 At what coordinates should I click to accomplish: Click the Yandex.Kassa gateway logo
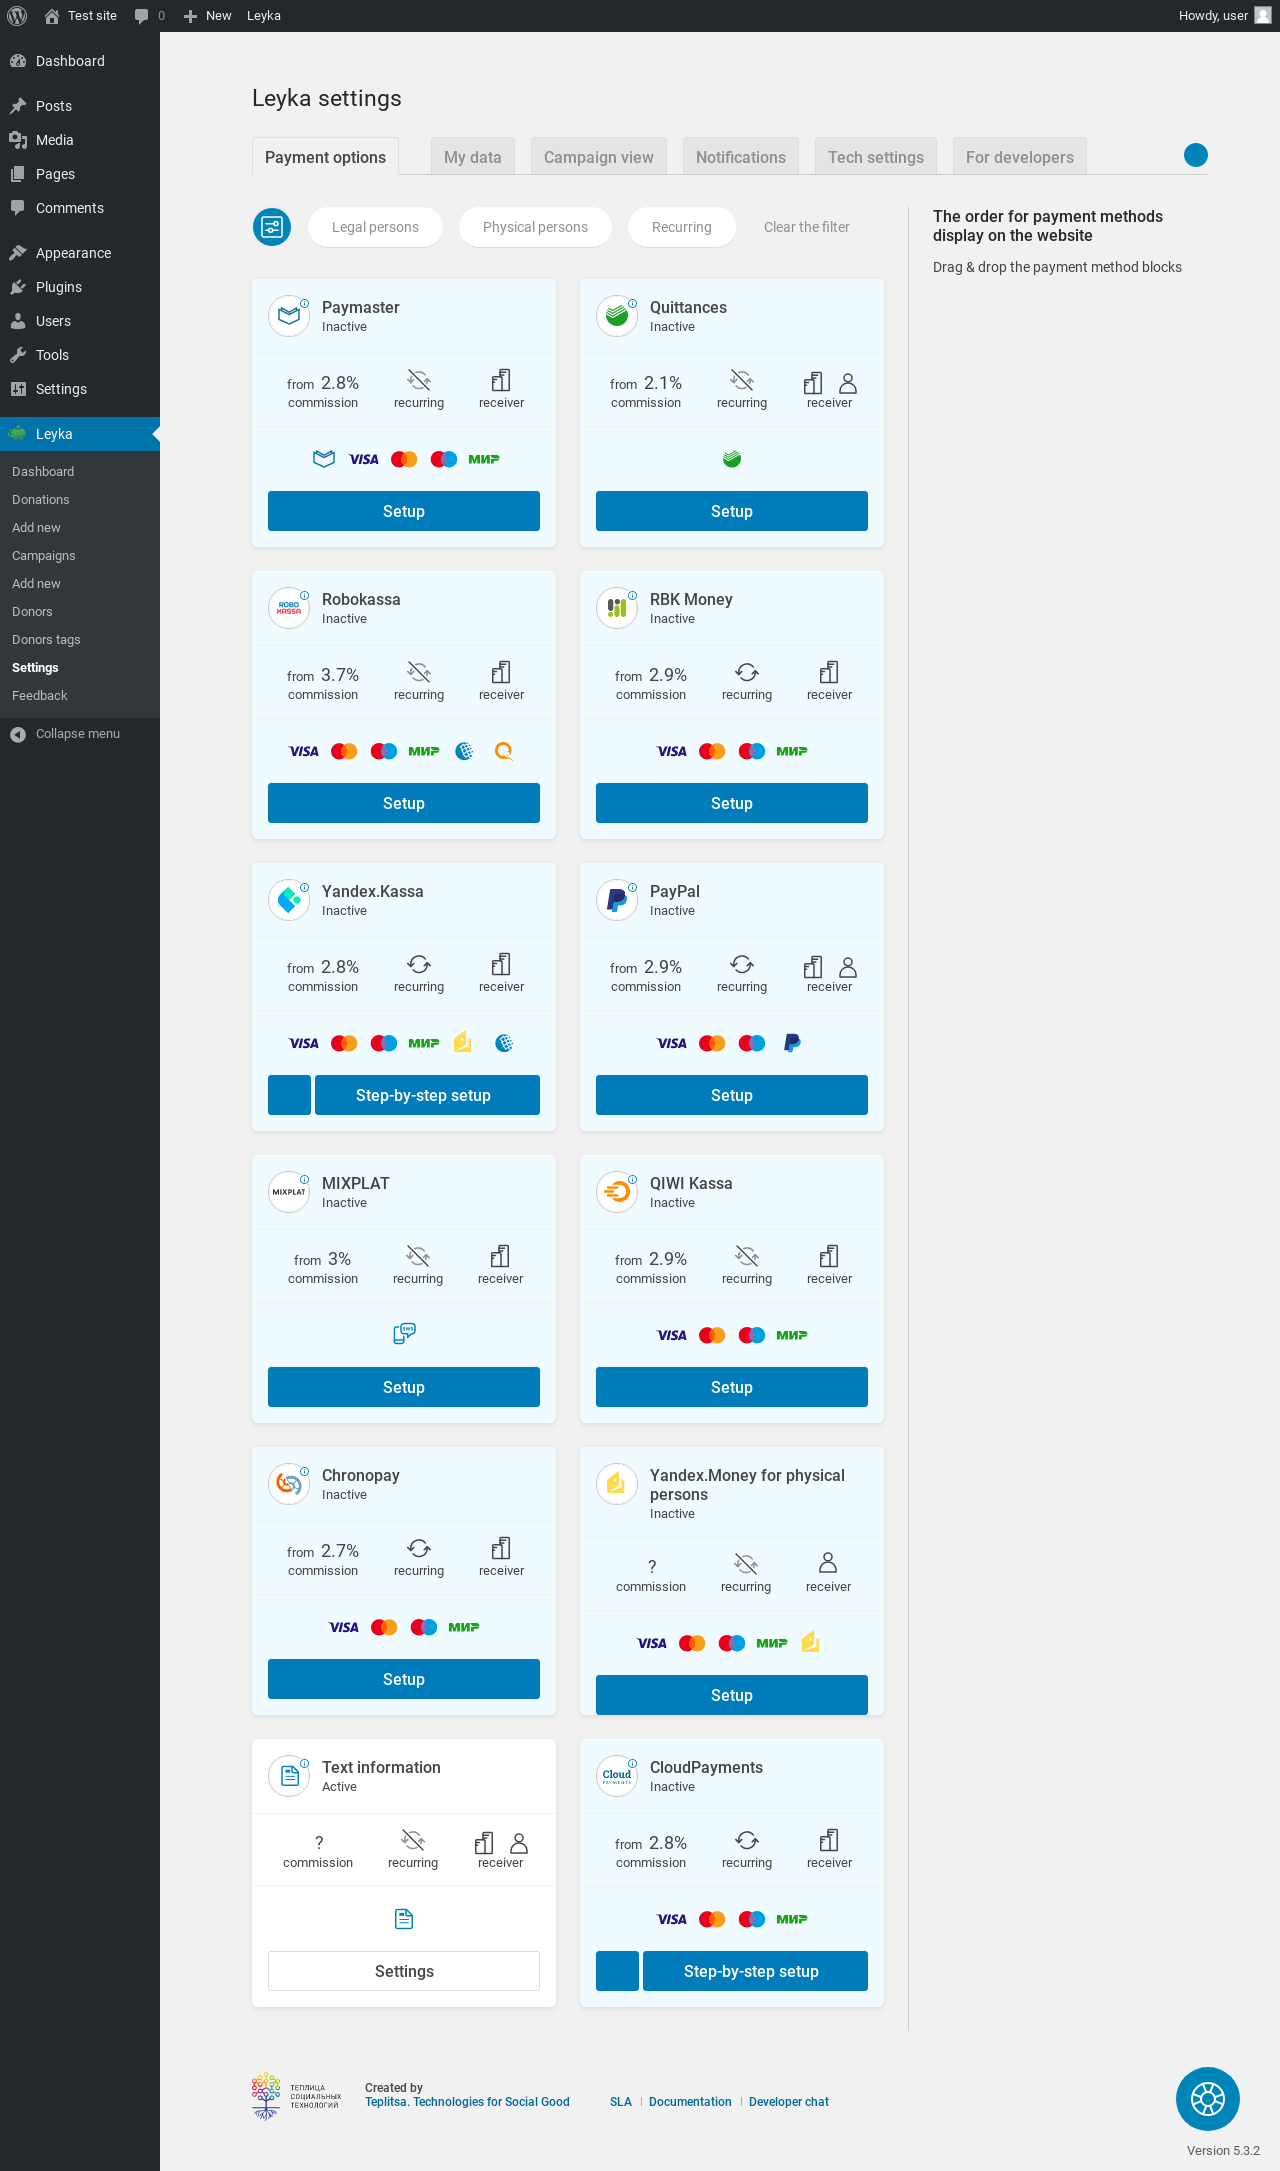(x=289, y=900)
